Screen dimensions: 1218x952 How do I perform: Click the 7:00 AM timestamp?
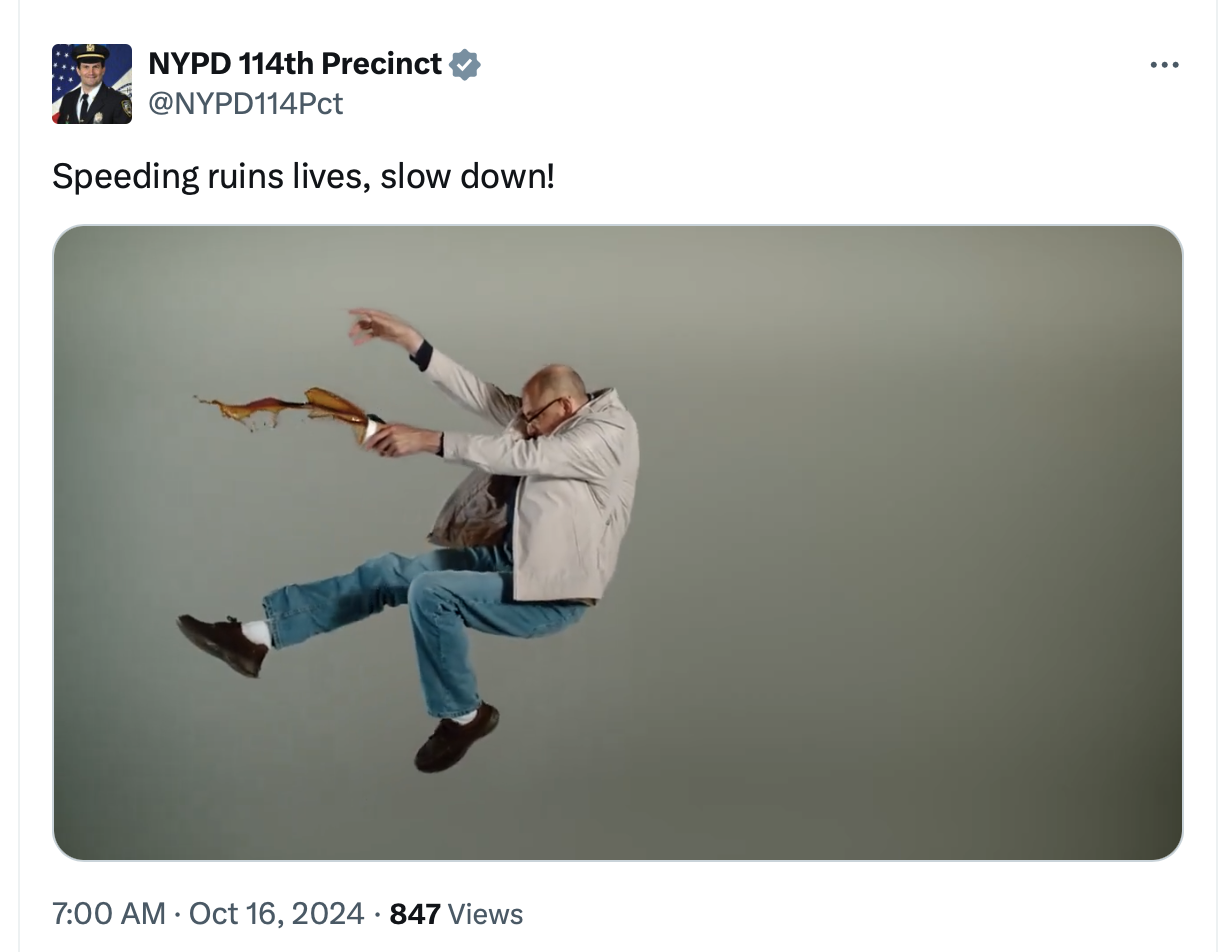(108, 913)
